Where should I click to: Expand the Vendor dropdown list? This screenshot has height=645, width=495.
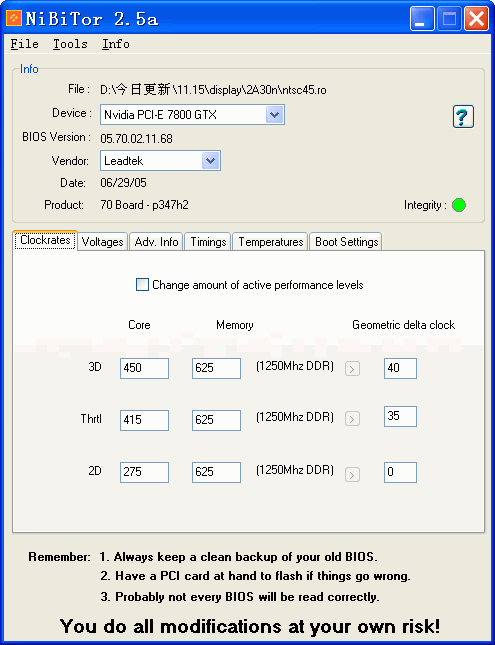click(211, 160)
